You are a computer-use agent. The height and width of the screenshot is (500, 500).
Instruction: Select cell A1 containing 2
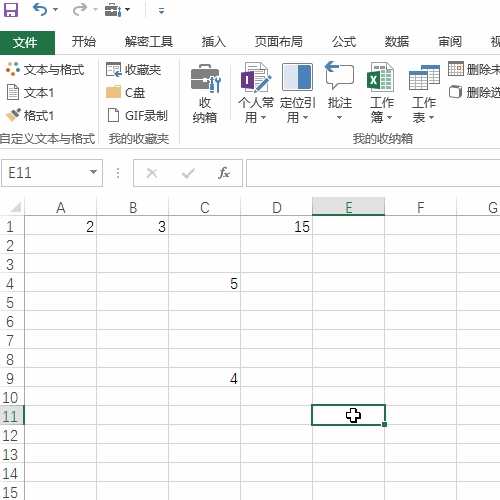click(61, 226)
